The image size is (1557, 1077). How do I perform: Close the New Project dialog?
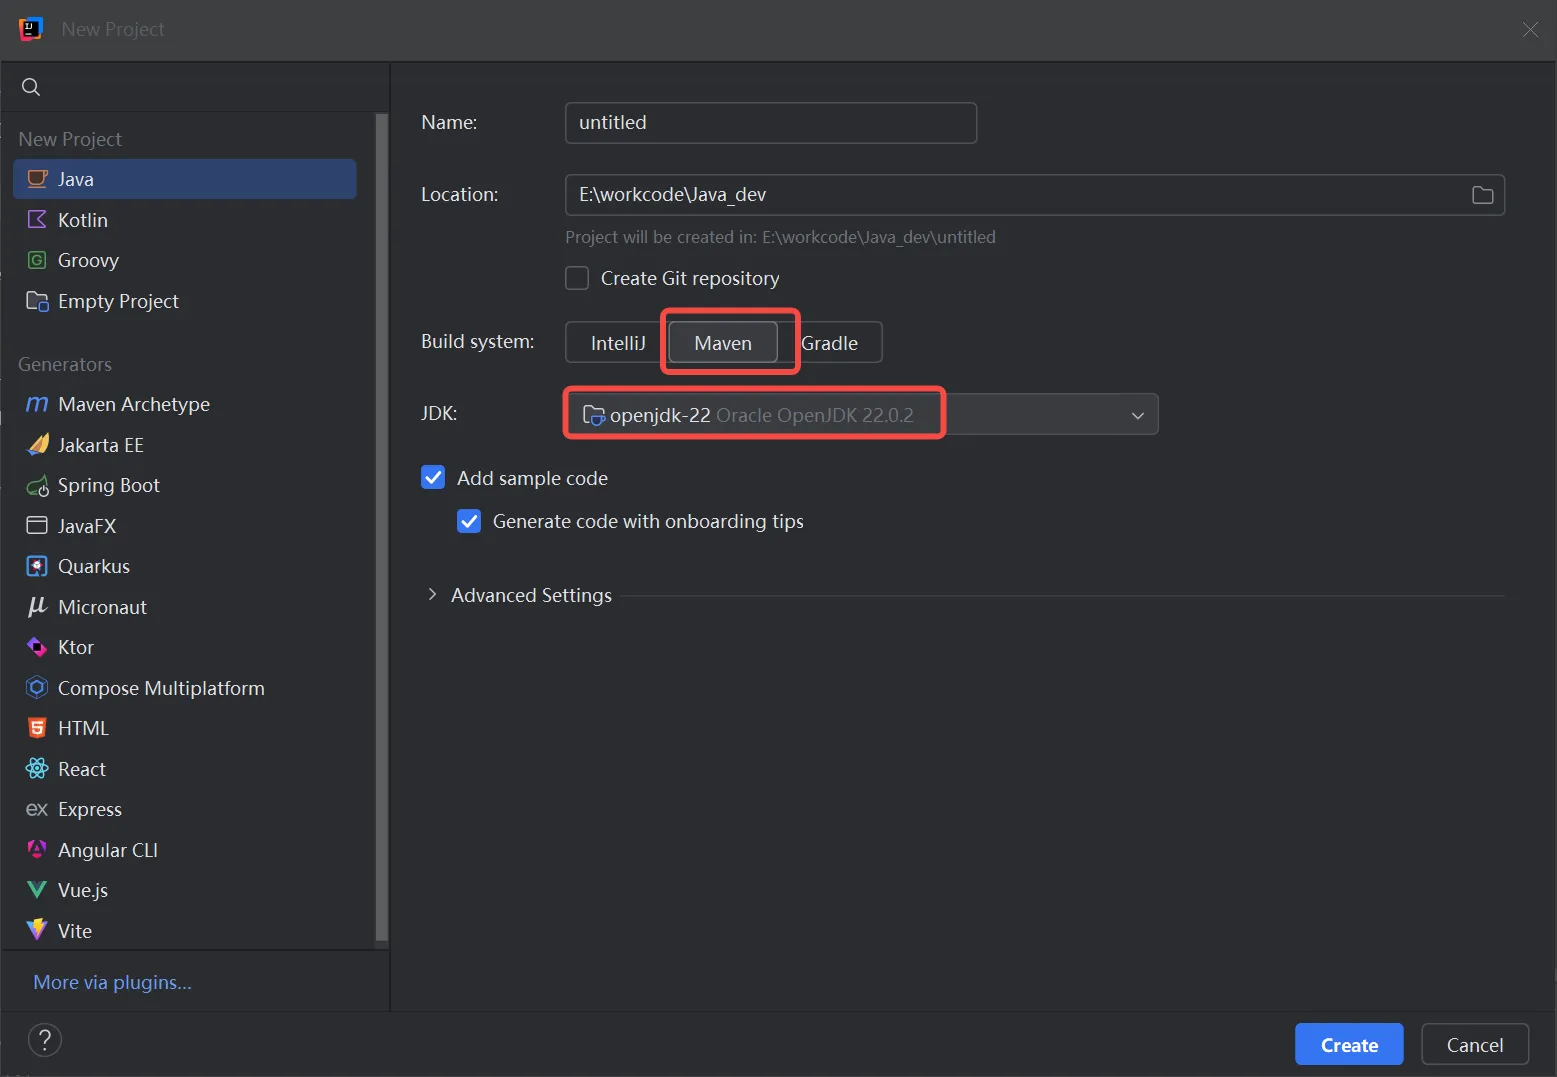pos(1529,29)
